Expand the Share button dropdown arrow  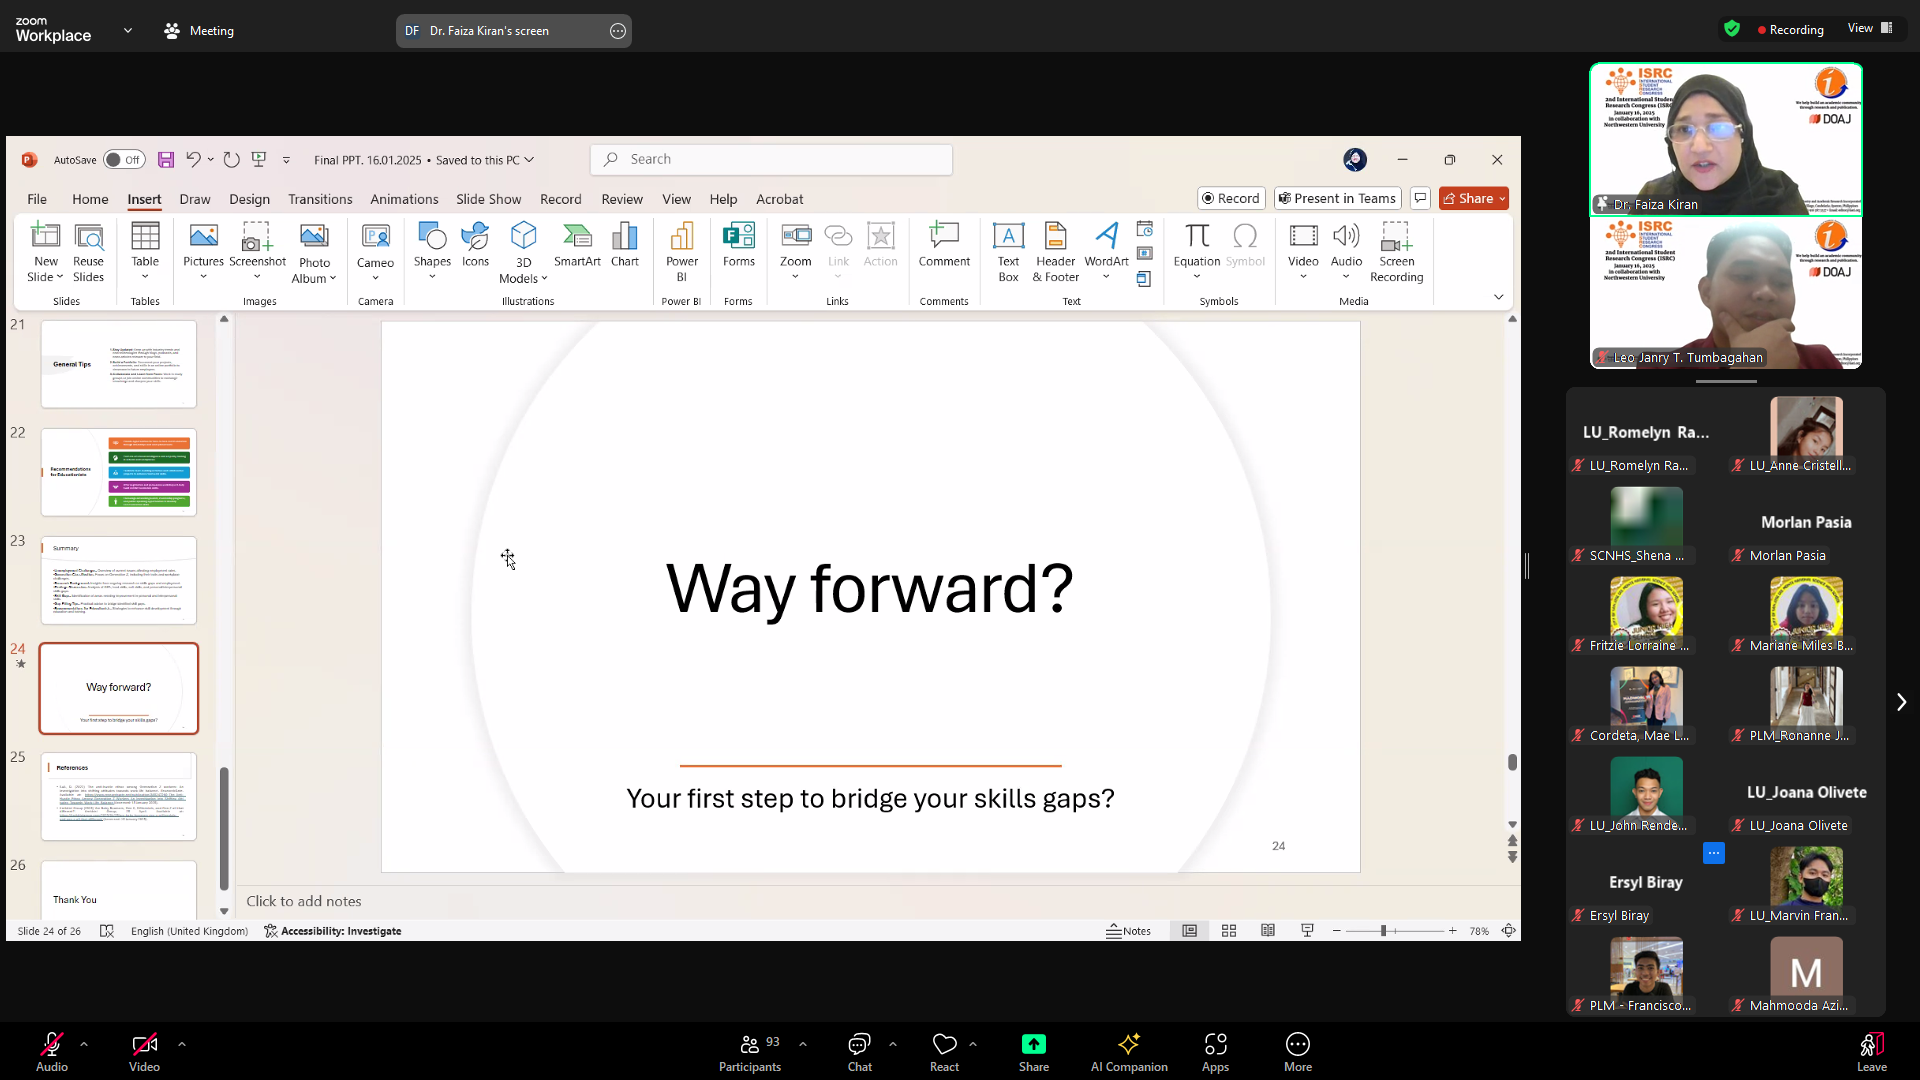1502,199
